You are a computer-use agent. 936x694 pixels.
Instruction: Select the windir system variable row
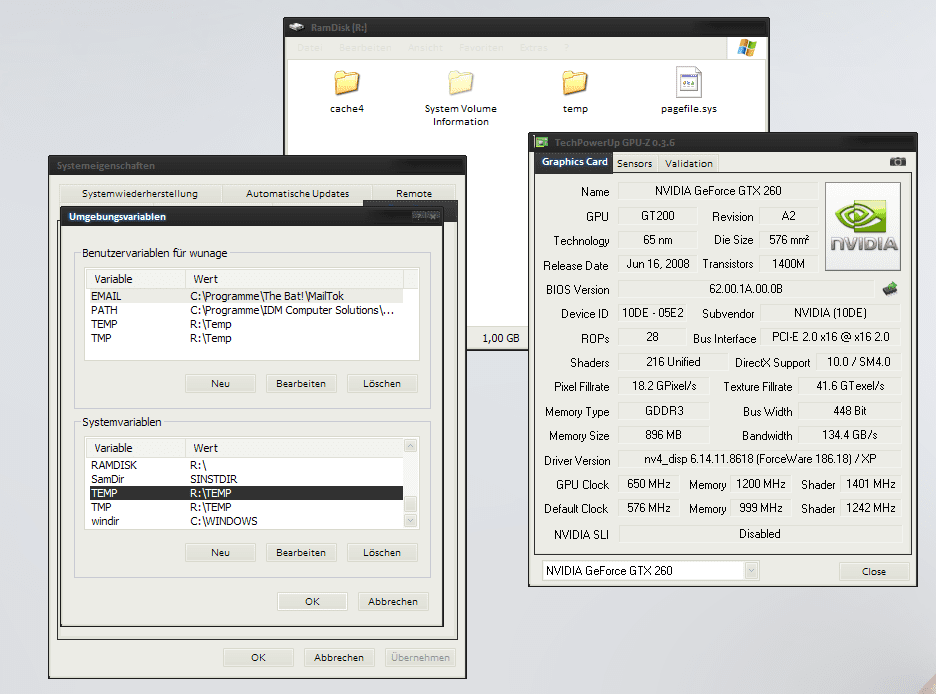[246, 521]
